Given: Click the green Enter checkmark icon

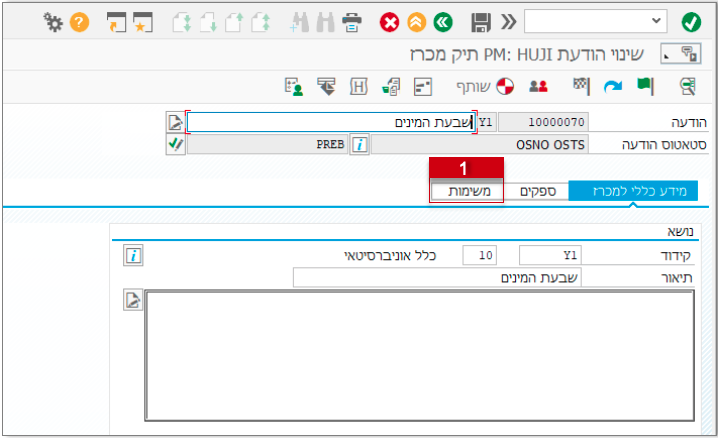Looking at the screenshot, I should point(690,21).
